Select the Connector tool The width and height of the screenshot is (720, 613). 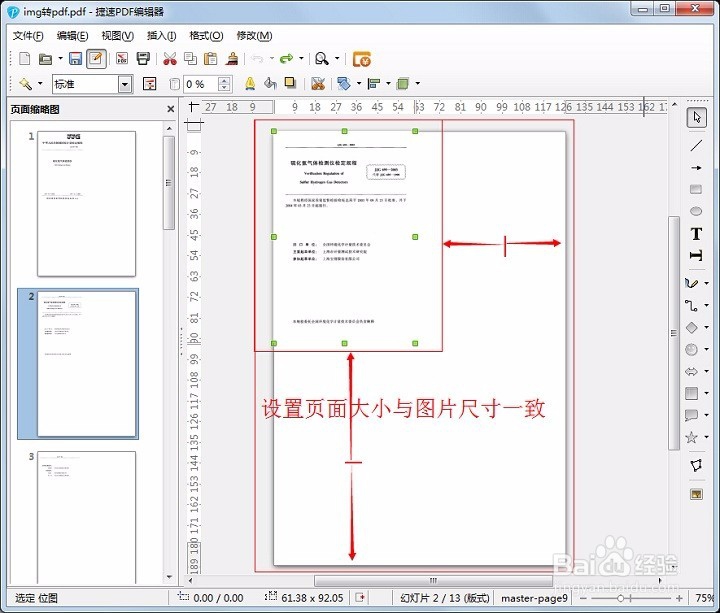(x=691, y=305)
